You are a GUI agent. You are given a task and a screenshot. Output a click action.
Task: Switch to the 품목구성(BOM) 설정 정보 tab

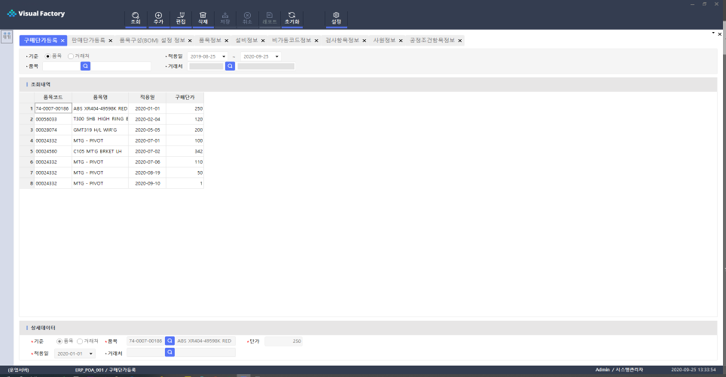152,40
